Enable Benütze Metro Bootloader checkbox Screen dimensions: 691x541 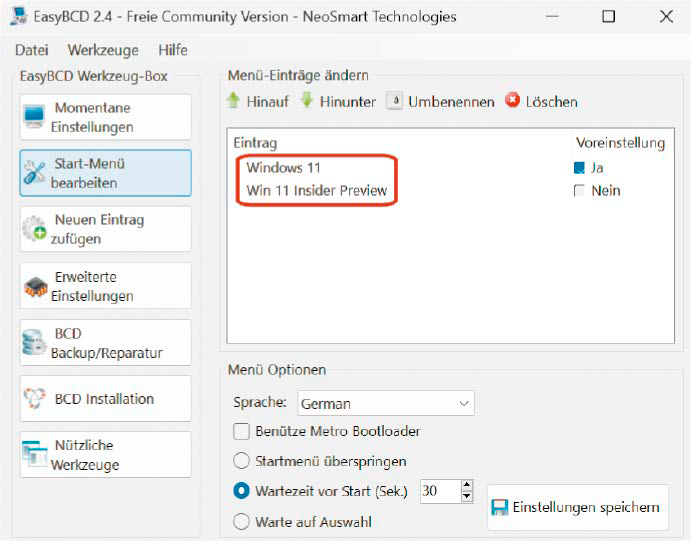(241, 431)
